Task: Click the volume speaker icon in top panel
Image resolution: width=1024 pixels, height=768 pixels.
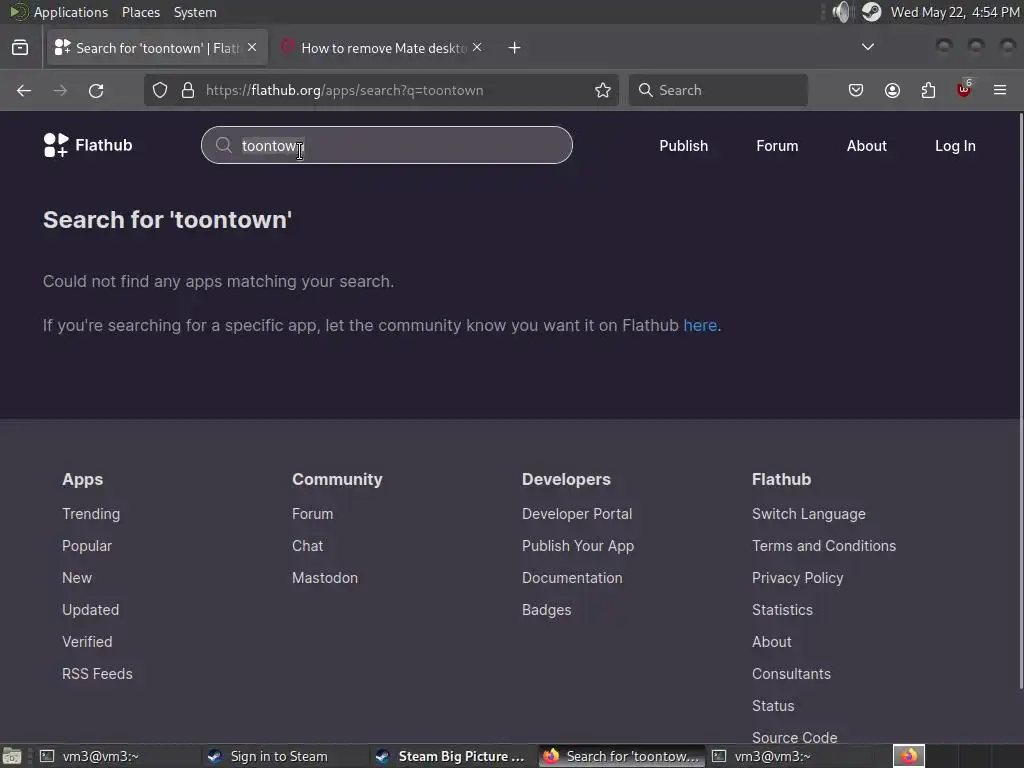Action: pyautogui.click(x=842, y=12)
